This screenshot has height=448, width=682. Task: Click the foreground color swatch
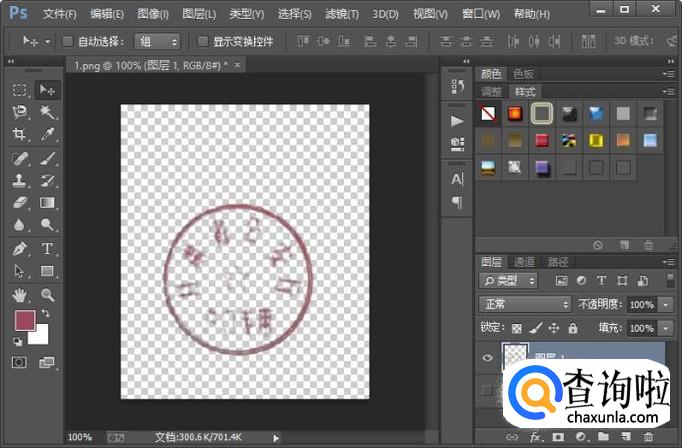click(x=24, y=321)
